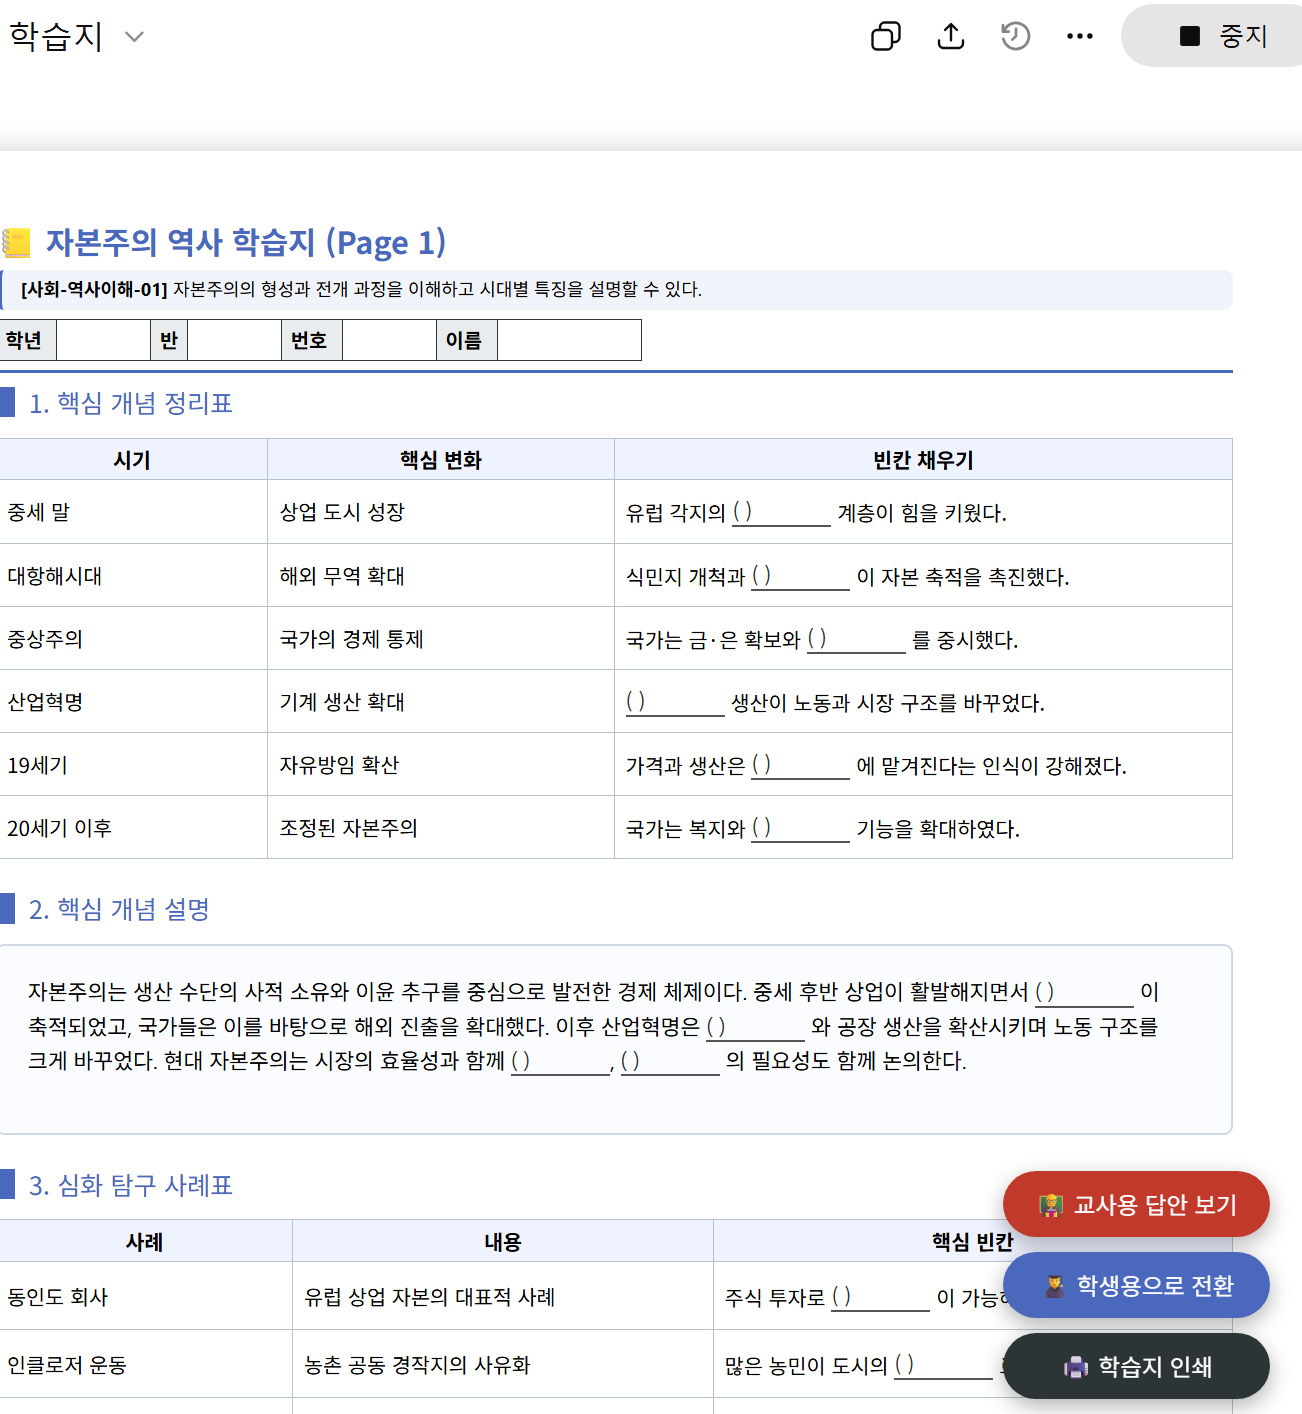Click the printer icon on 학습지 인쇄
Screen dimensions: 1302x1414
pos(1076,1366)
